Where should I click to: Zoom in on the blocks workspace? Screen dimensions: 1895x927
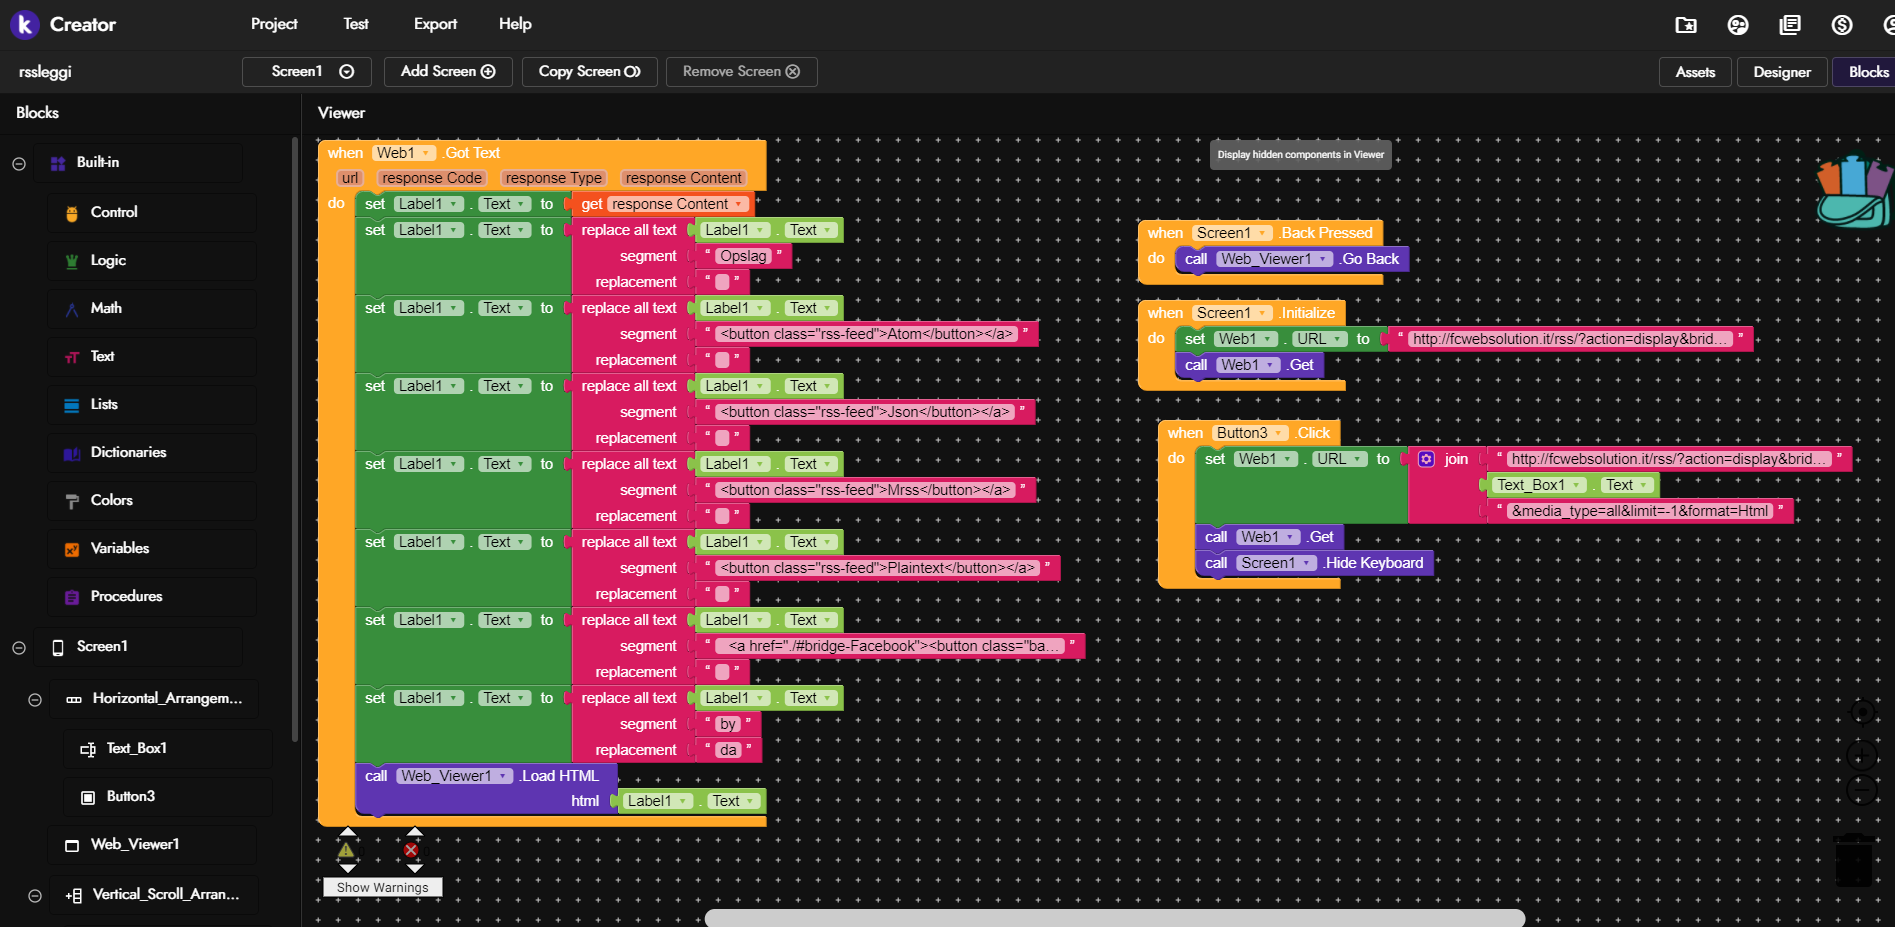1861,755
